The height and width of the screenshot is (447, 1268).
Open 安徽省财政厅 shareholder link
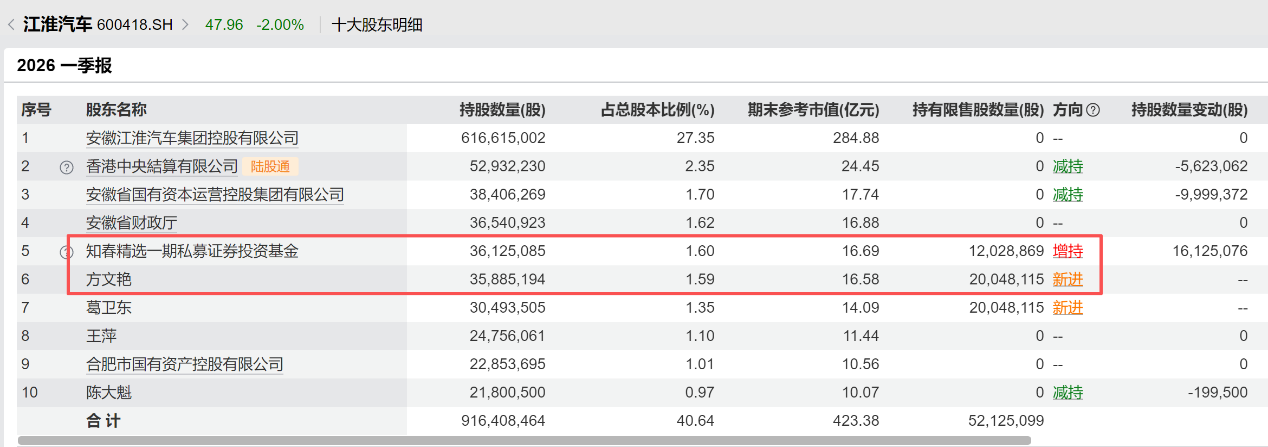coord(124,223)
